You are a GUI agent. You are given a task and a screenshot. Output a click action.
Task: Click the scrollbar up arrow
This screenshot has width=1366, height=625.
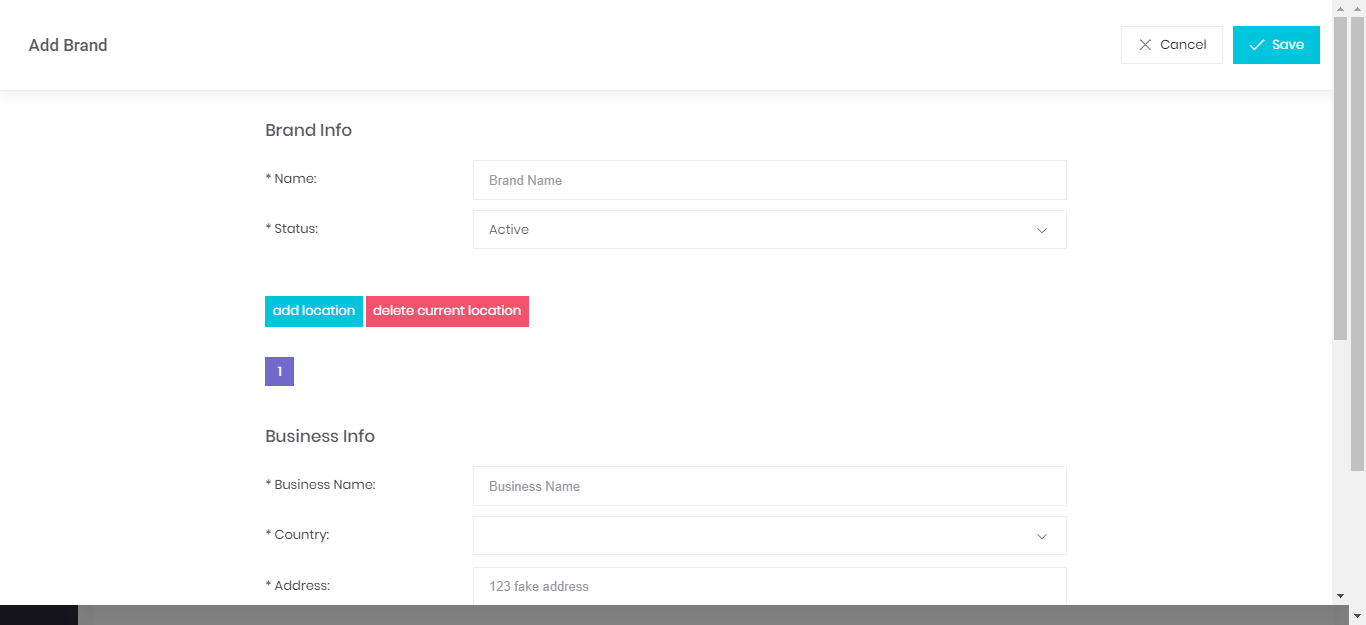1340,8
